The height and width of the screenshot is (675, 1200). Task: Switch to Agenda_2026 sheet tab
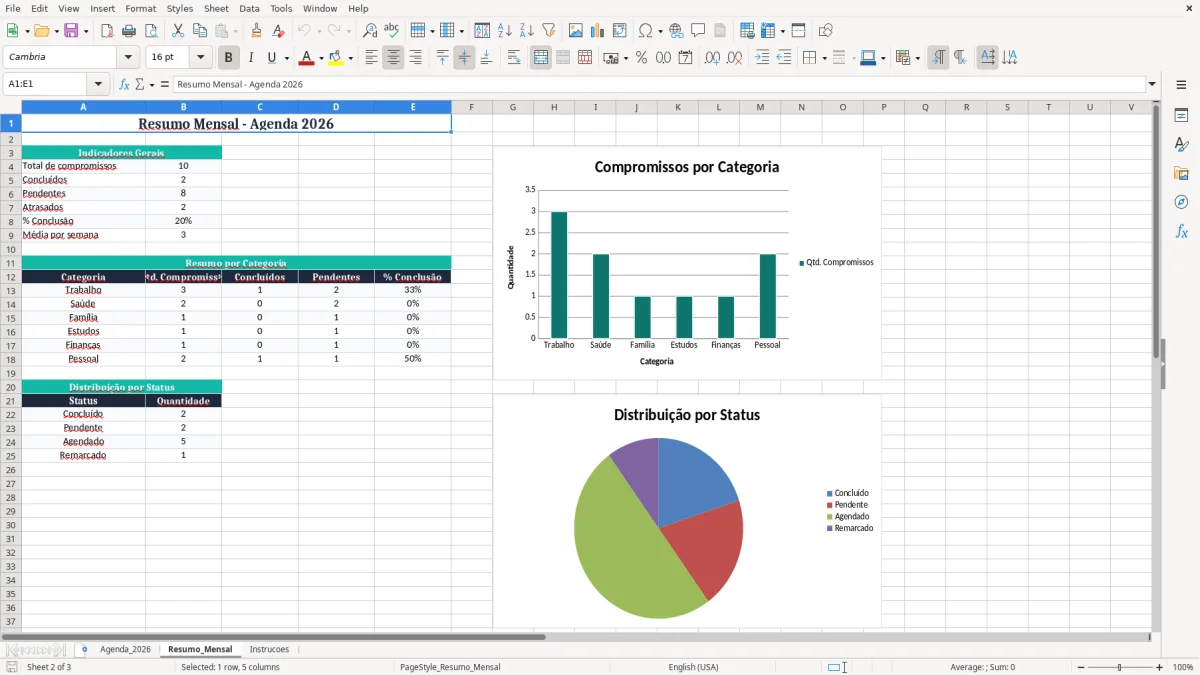point(125,649)
